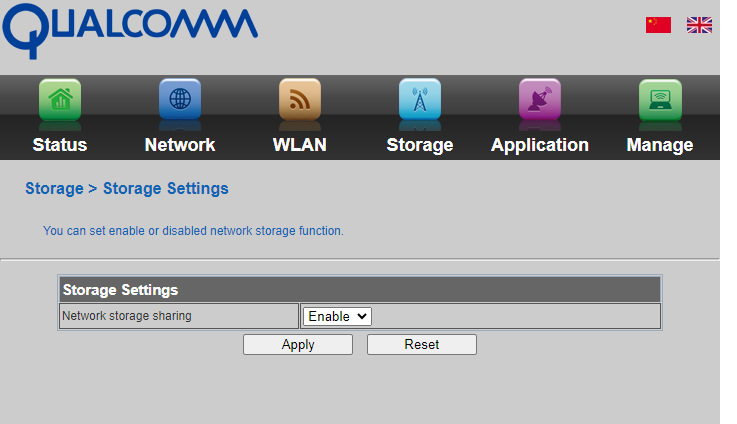Select the WLAN menu label
This screenshot has width=737, height=424.
[300, 145]
